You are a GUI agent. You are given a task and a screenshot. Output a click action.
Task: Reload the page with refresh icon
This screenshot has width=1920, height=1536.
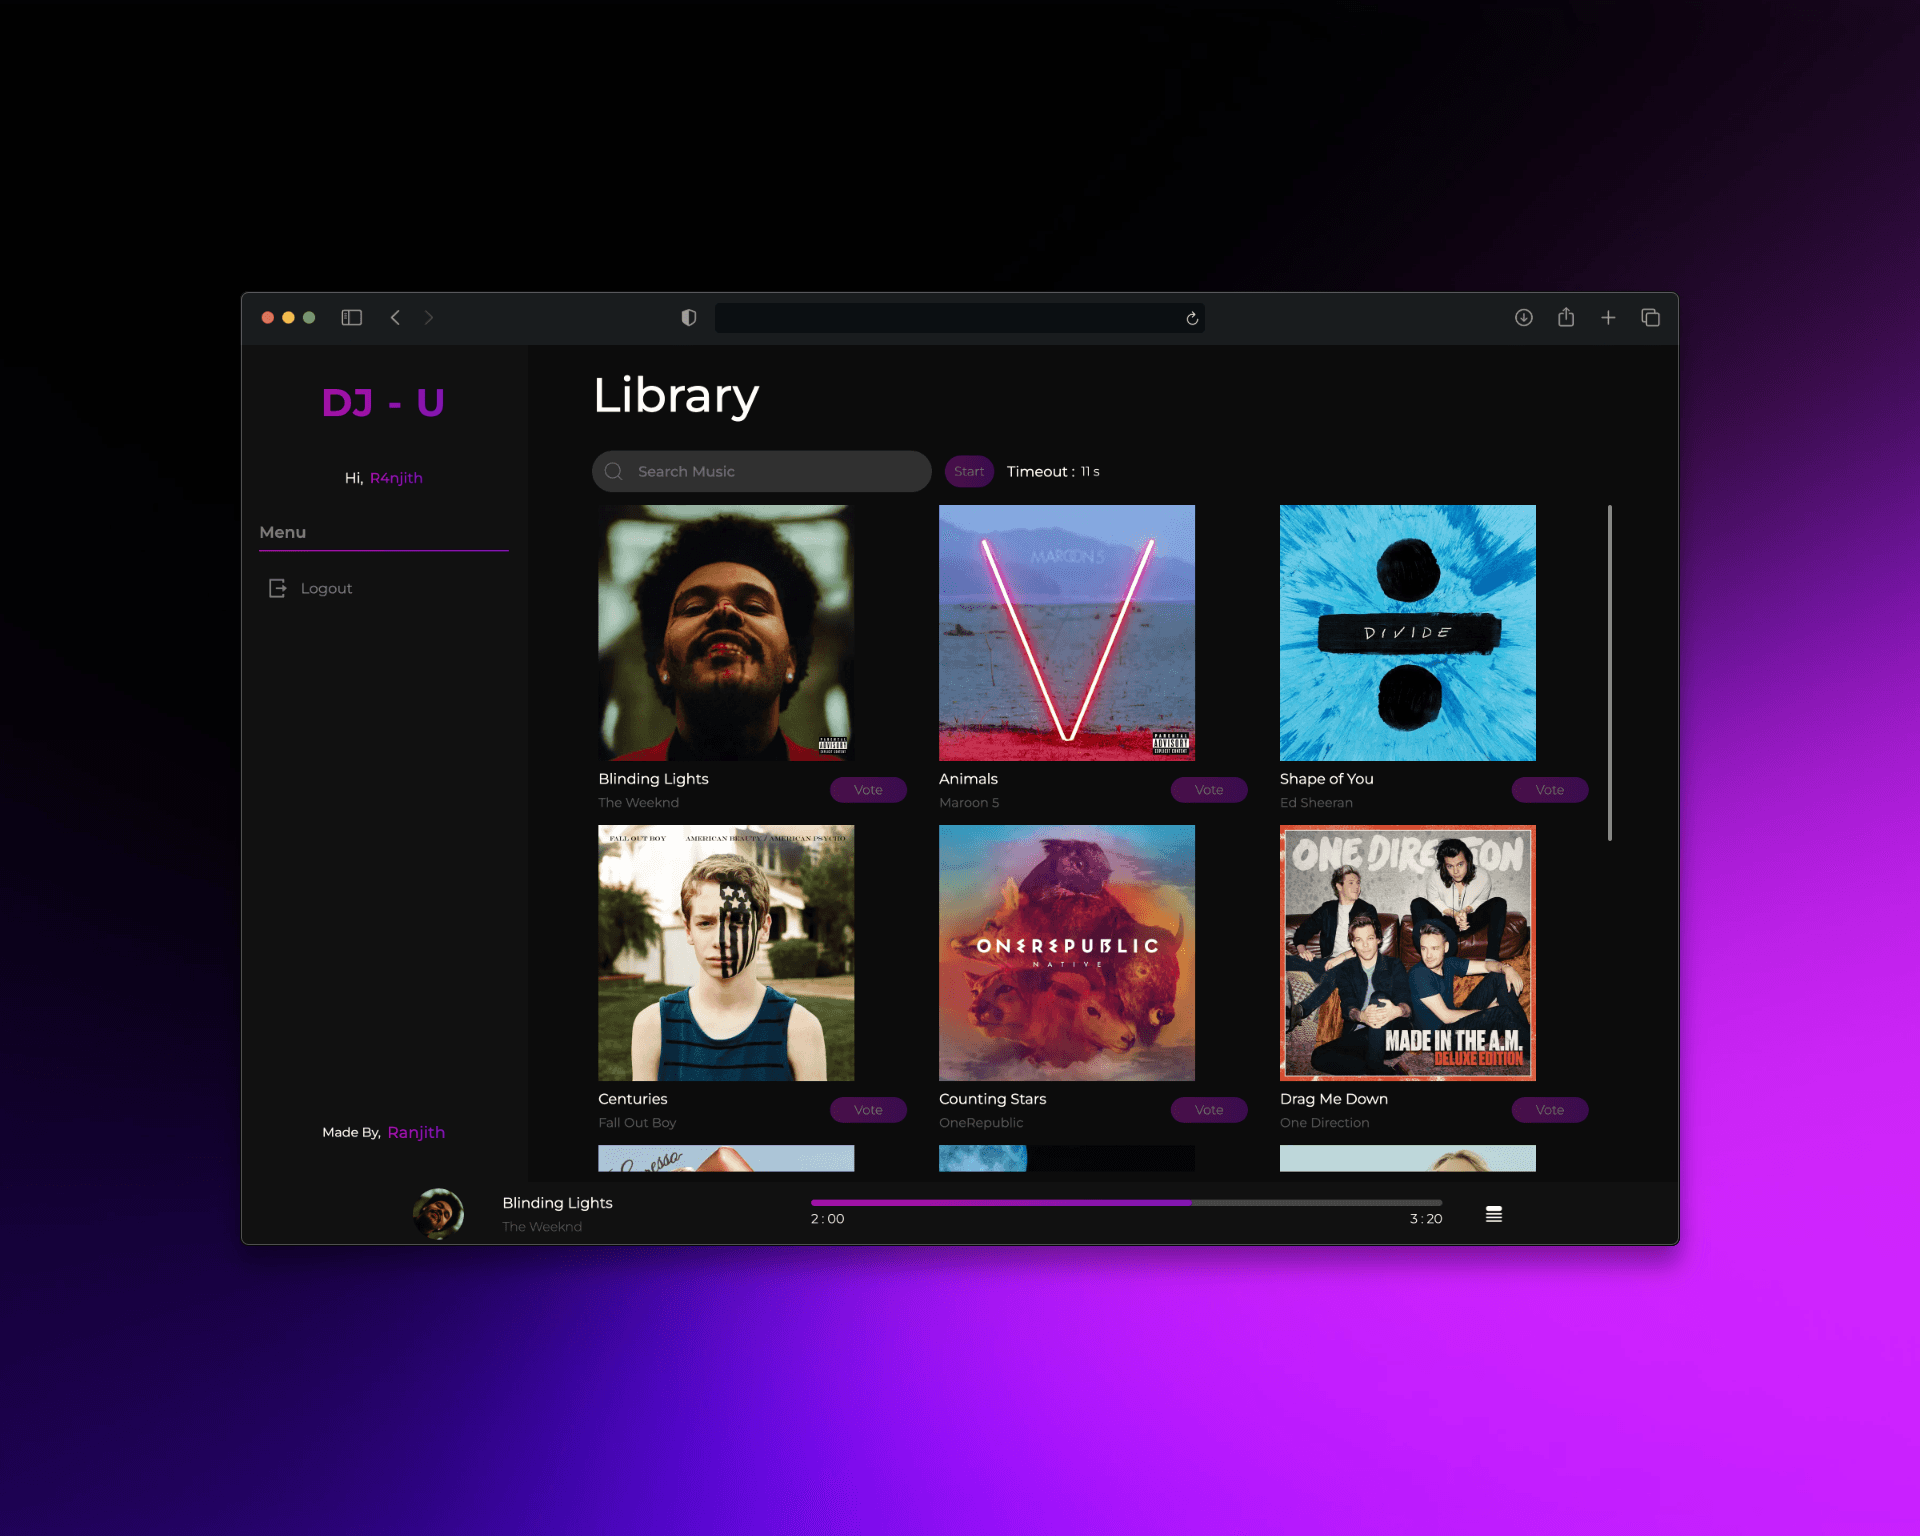1192,319
